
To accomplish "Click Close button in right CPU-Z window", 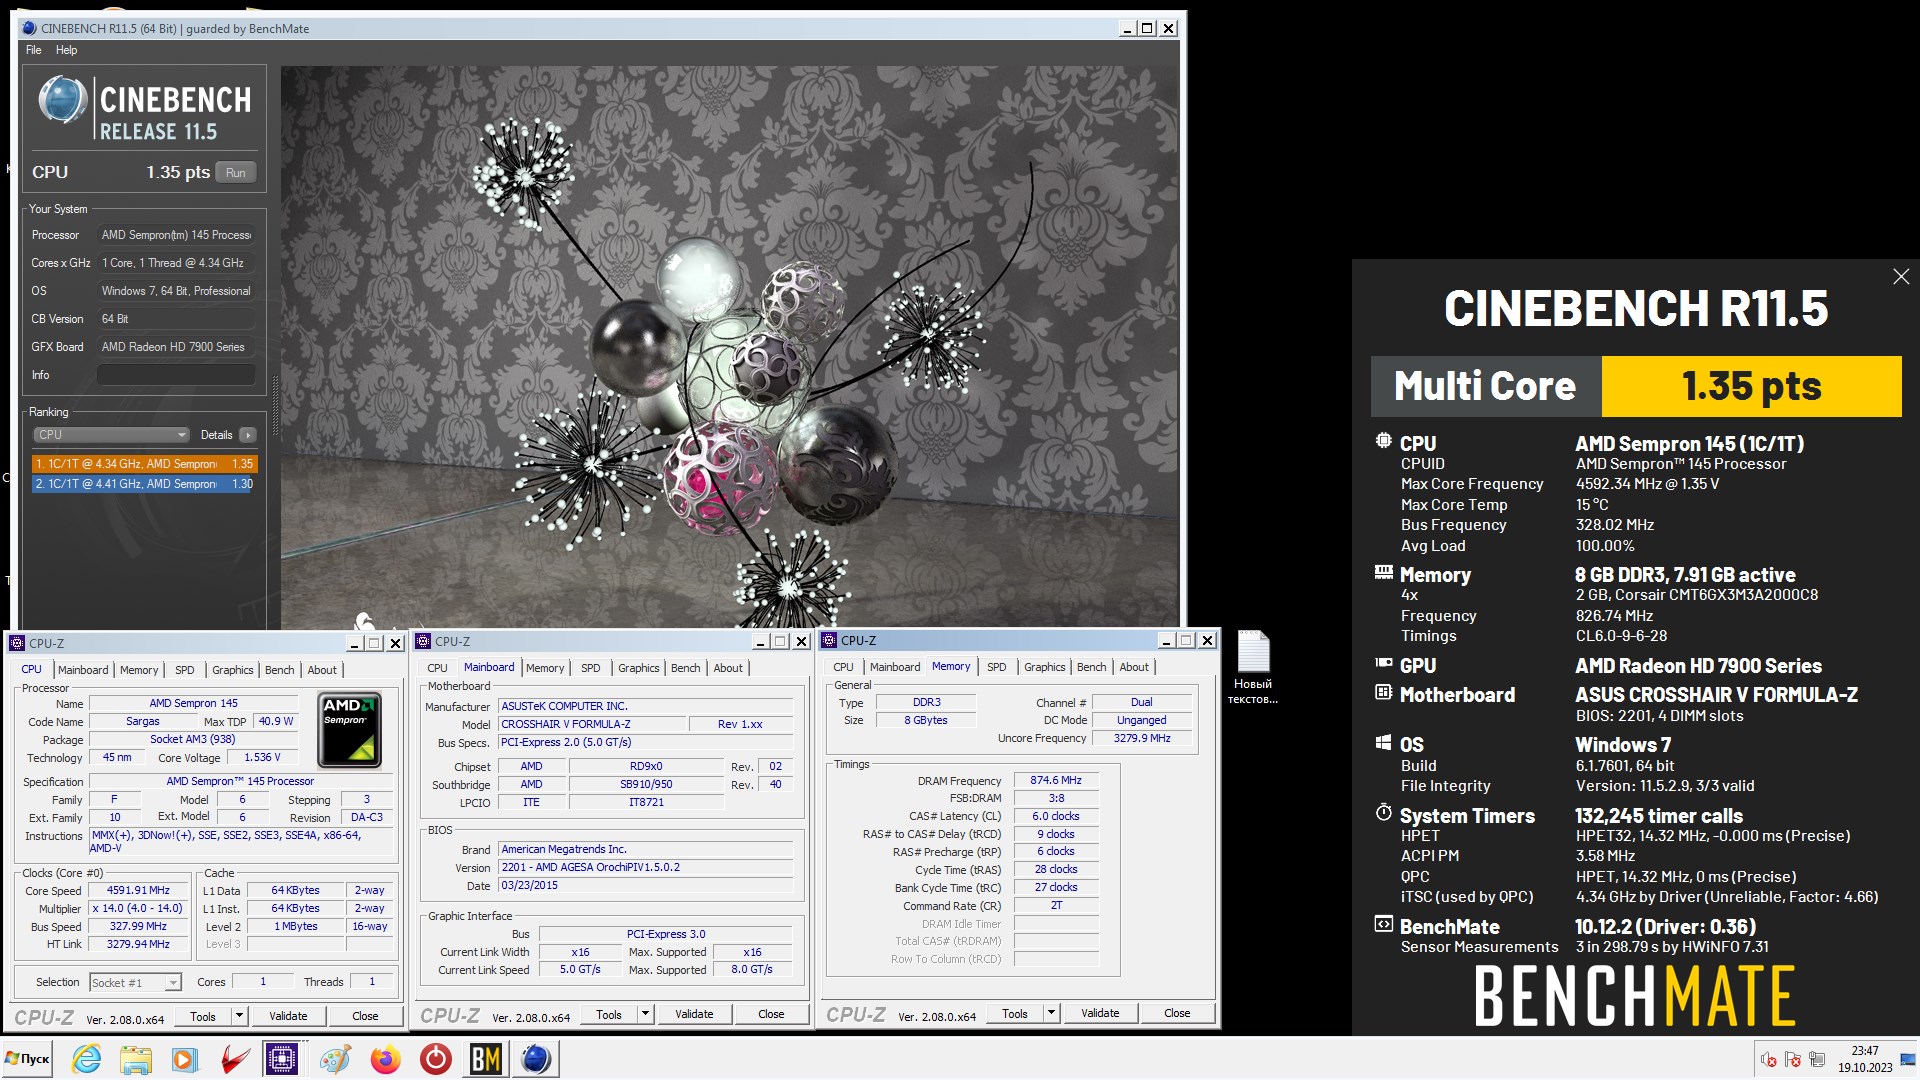I will 1177,1013.
